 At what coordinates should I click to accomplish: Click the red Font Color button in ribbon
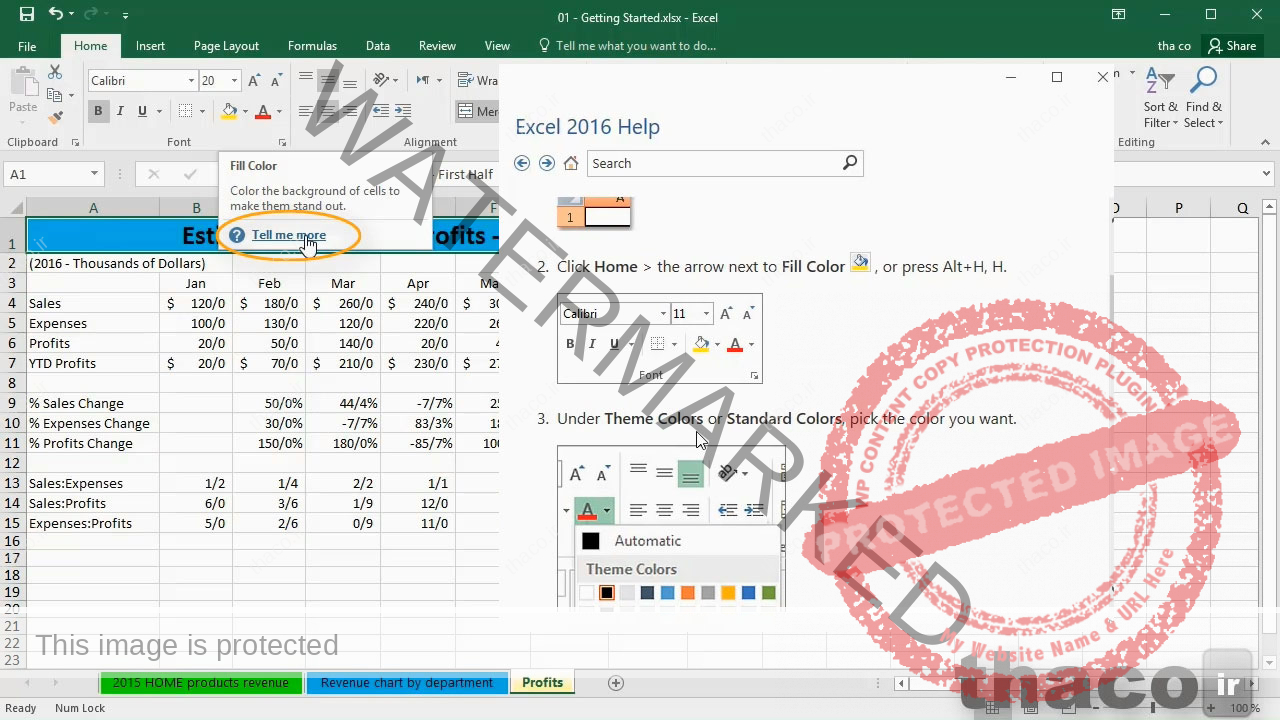coord(263,111)
